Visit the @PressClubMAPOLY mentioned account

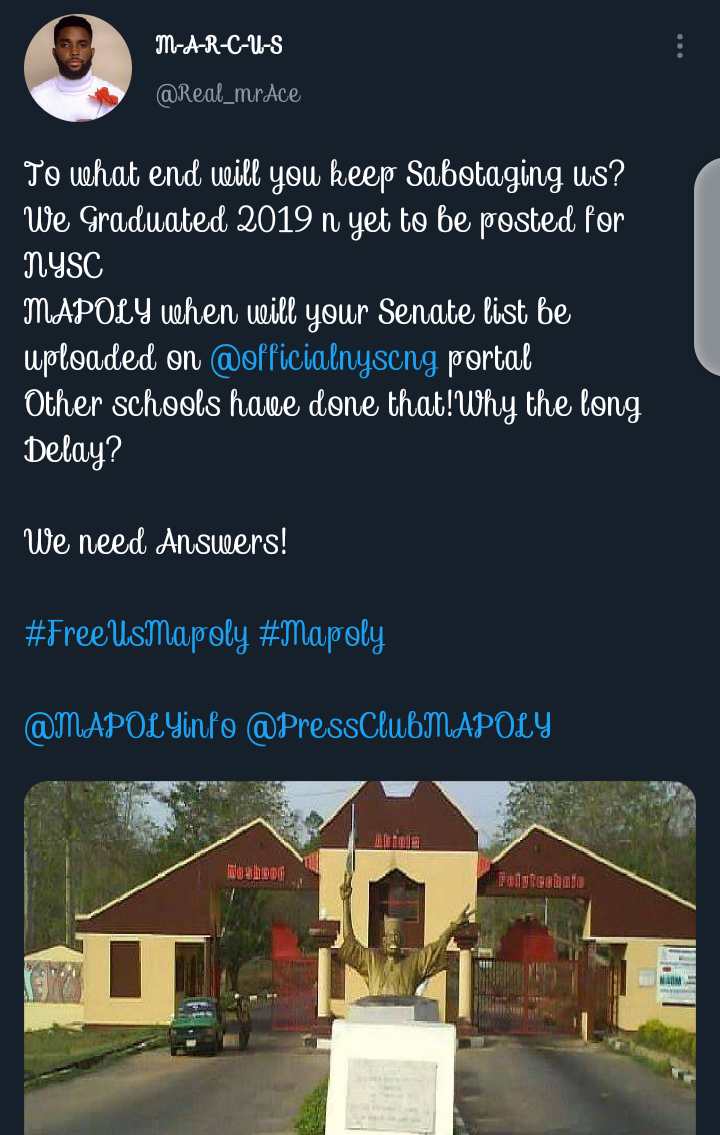click(399, 726)
